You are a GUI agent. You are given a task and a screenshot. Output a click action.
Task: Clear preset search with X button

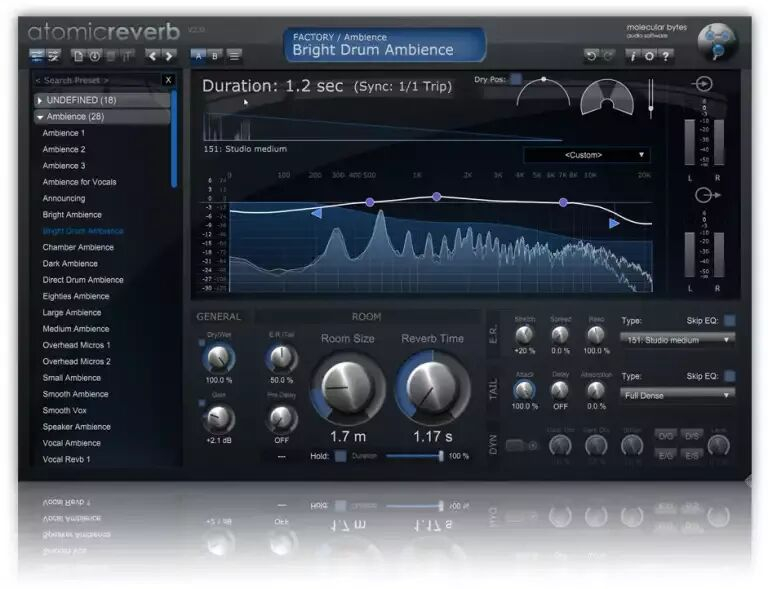(168, 80)
